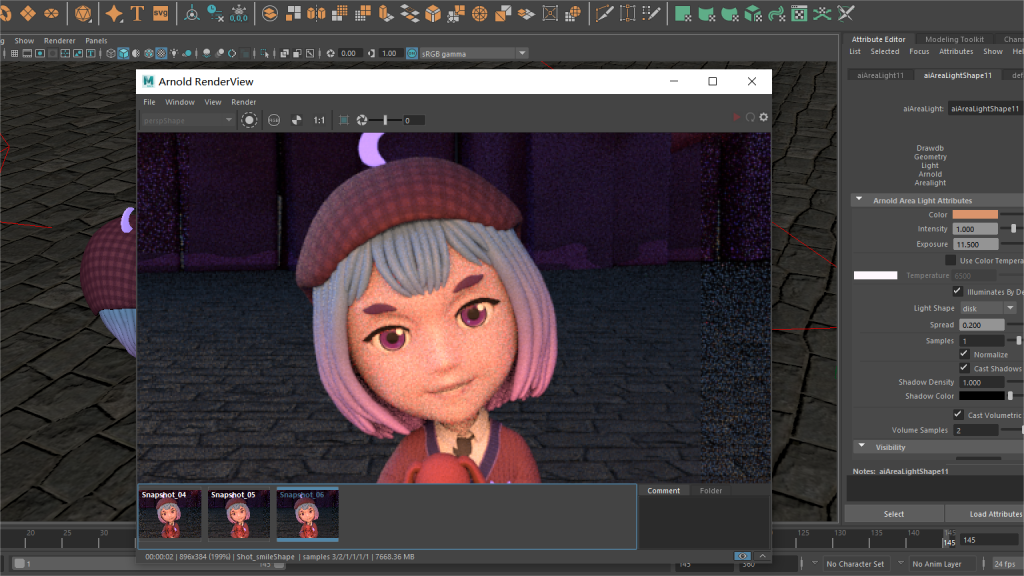The image size is (1024, 576).
Task: Click the Spread 0.200 input field
Action: click(x=982, y=325)
